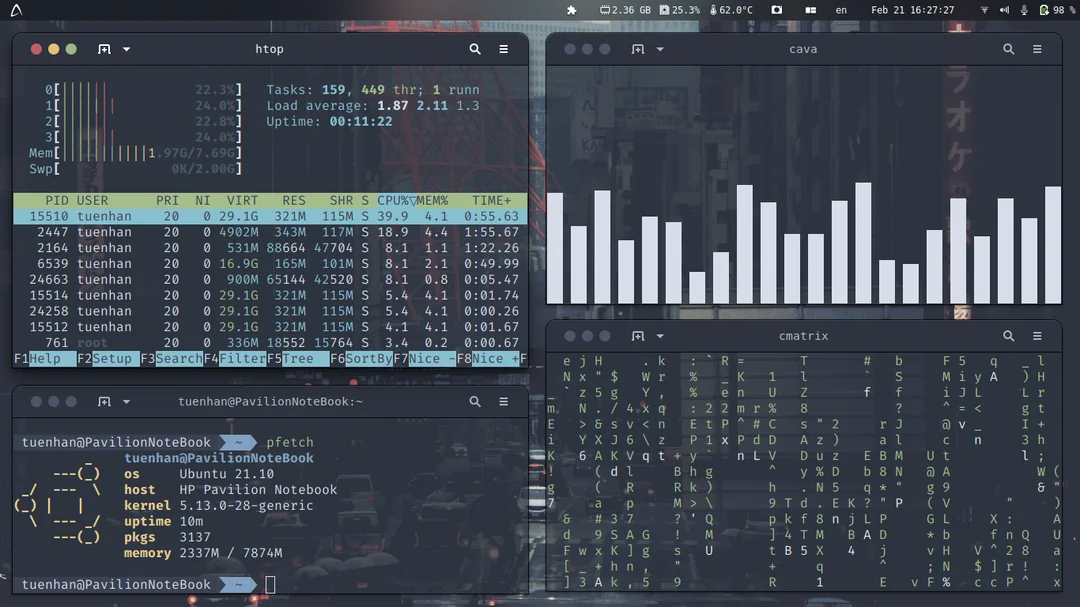Click F4 Filter in htop footer
Screen dimensions: 1080x607
pos(235,358)
